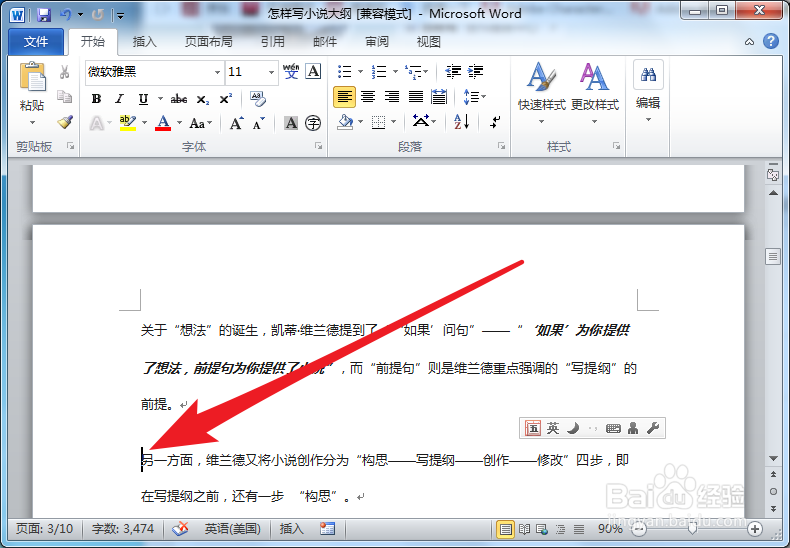Open the underline style dropdown arrow
The width and height of the screenshot is (790, 548).
point(160,99)
